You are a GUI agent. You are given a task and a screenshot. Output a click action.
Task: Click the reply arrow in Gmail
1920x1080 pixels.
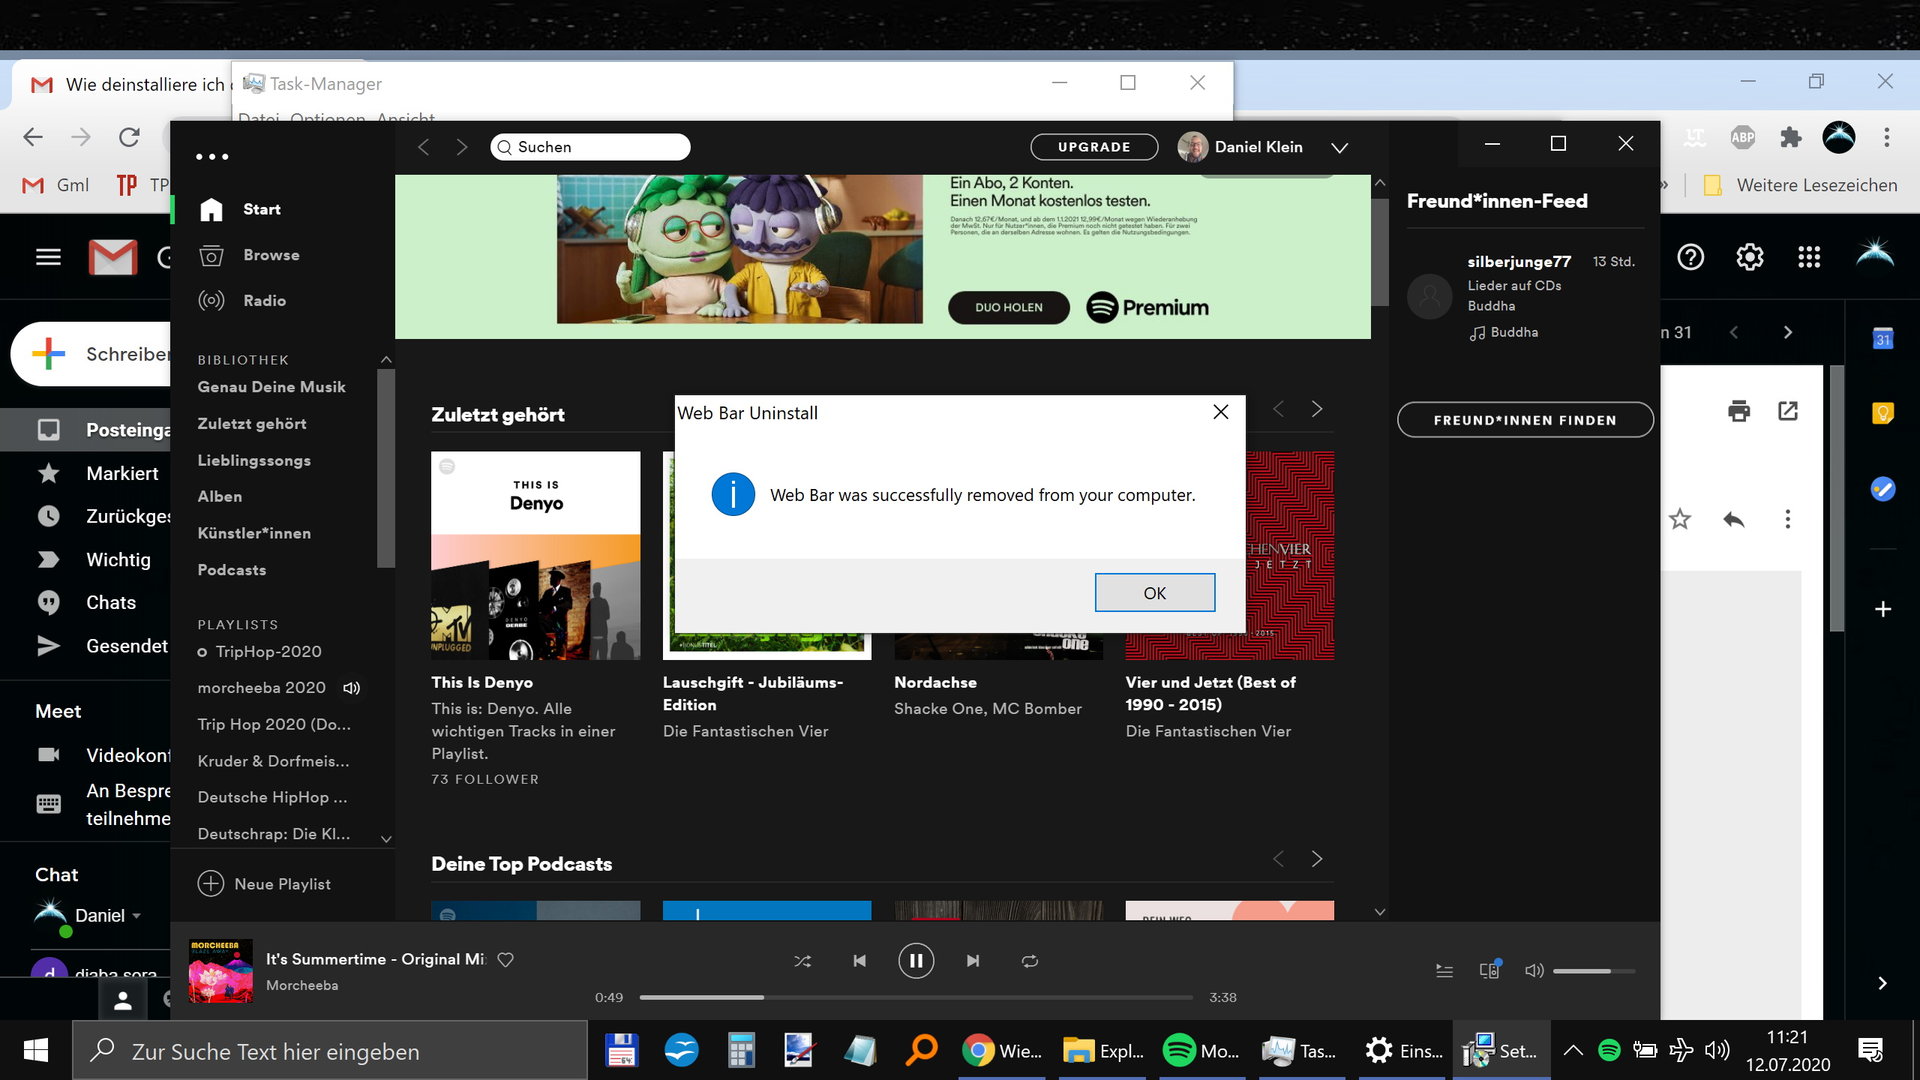(1734, 519)
